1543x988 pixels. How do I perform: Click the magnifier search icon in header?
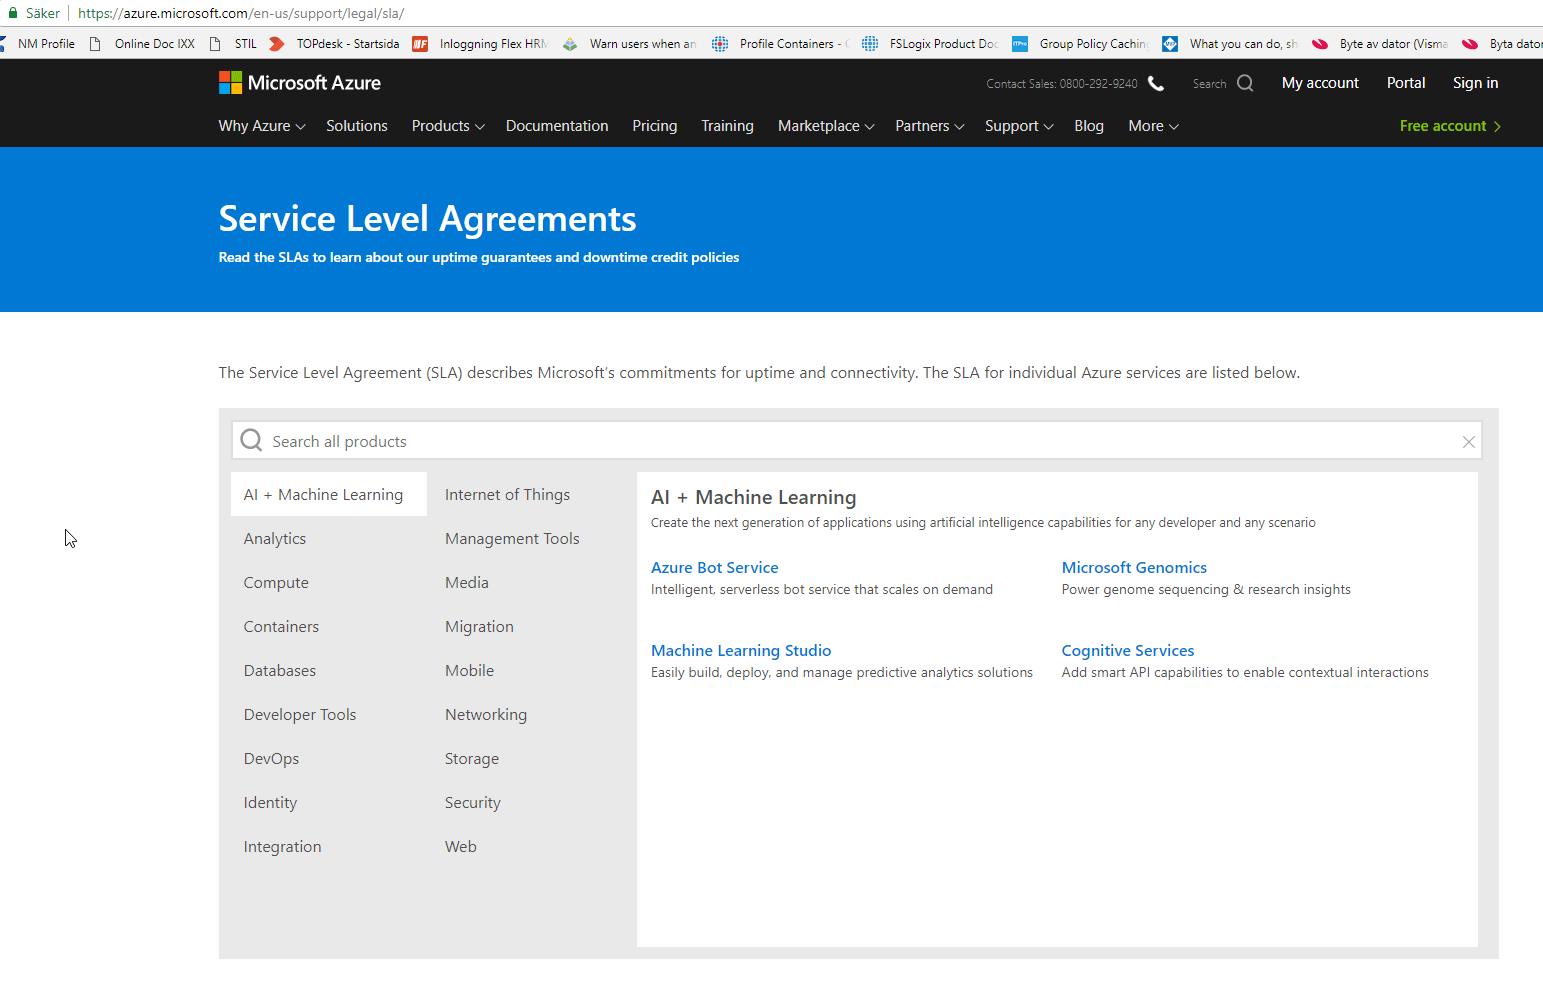tap(1245, 83)
